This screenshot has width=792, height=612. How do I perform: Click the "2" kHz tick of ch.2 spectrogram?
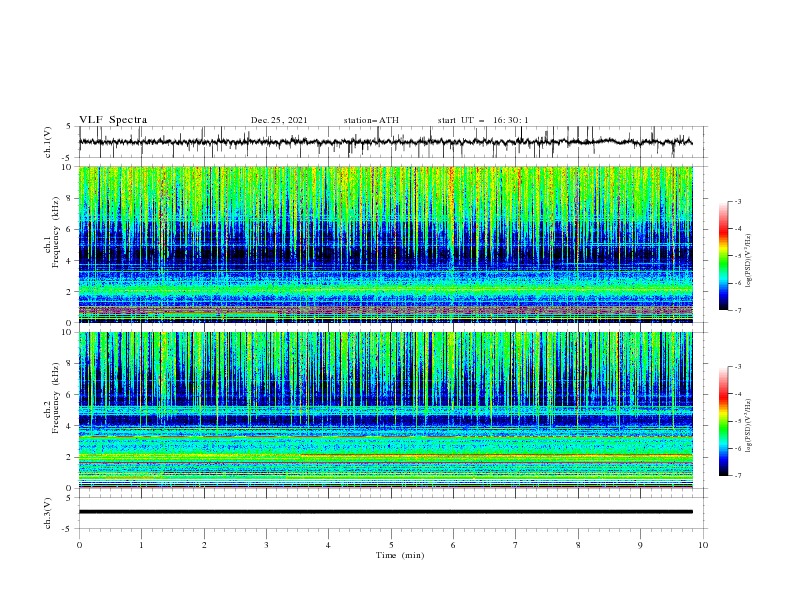(70, 457)
